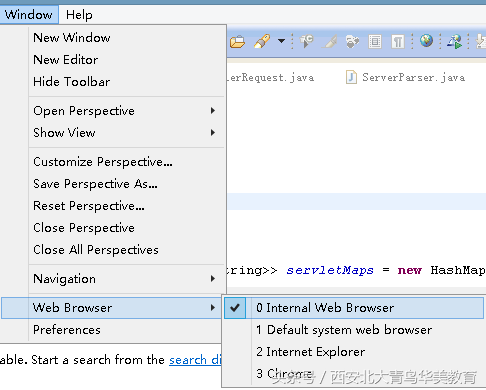The width and height of the screenshot is (486, 390).
Task: Click the flashlight search icon
Action: (x=262, y=41)
